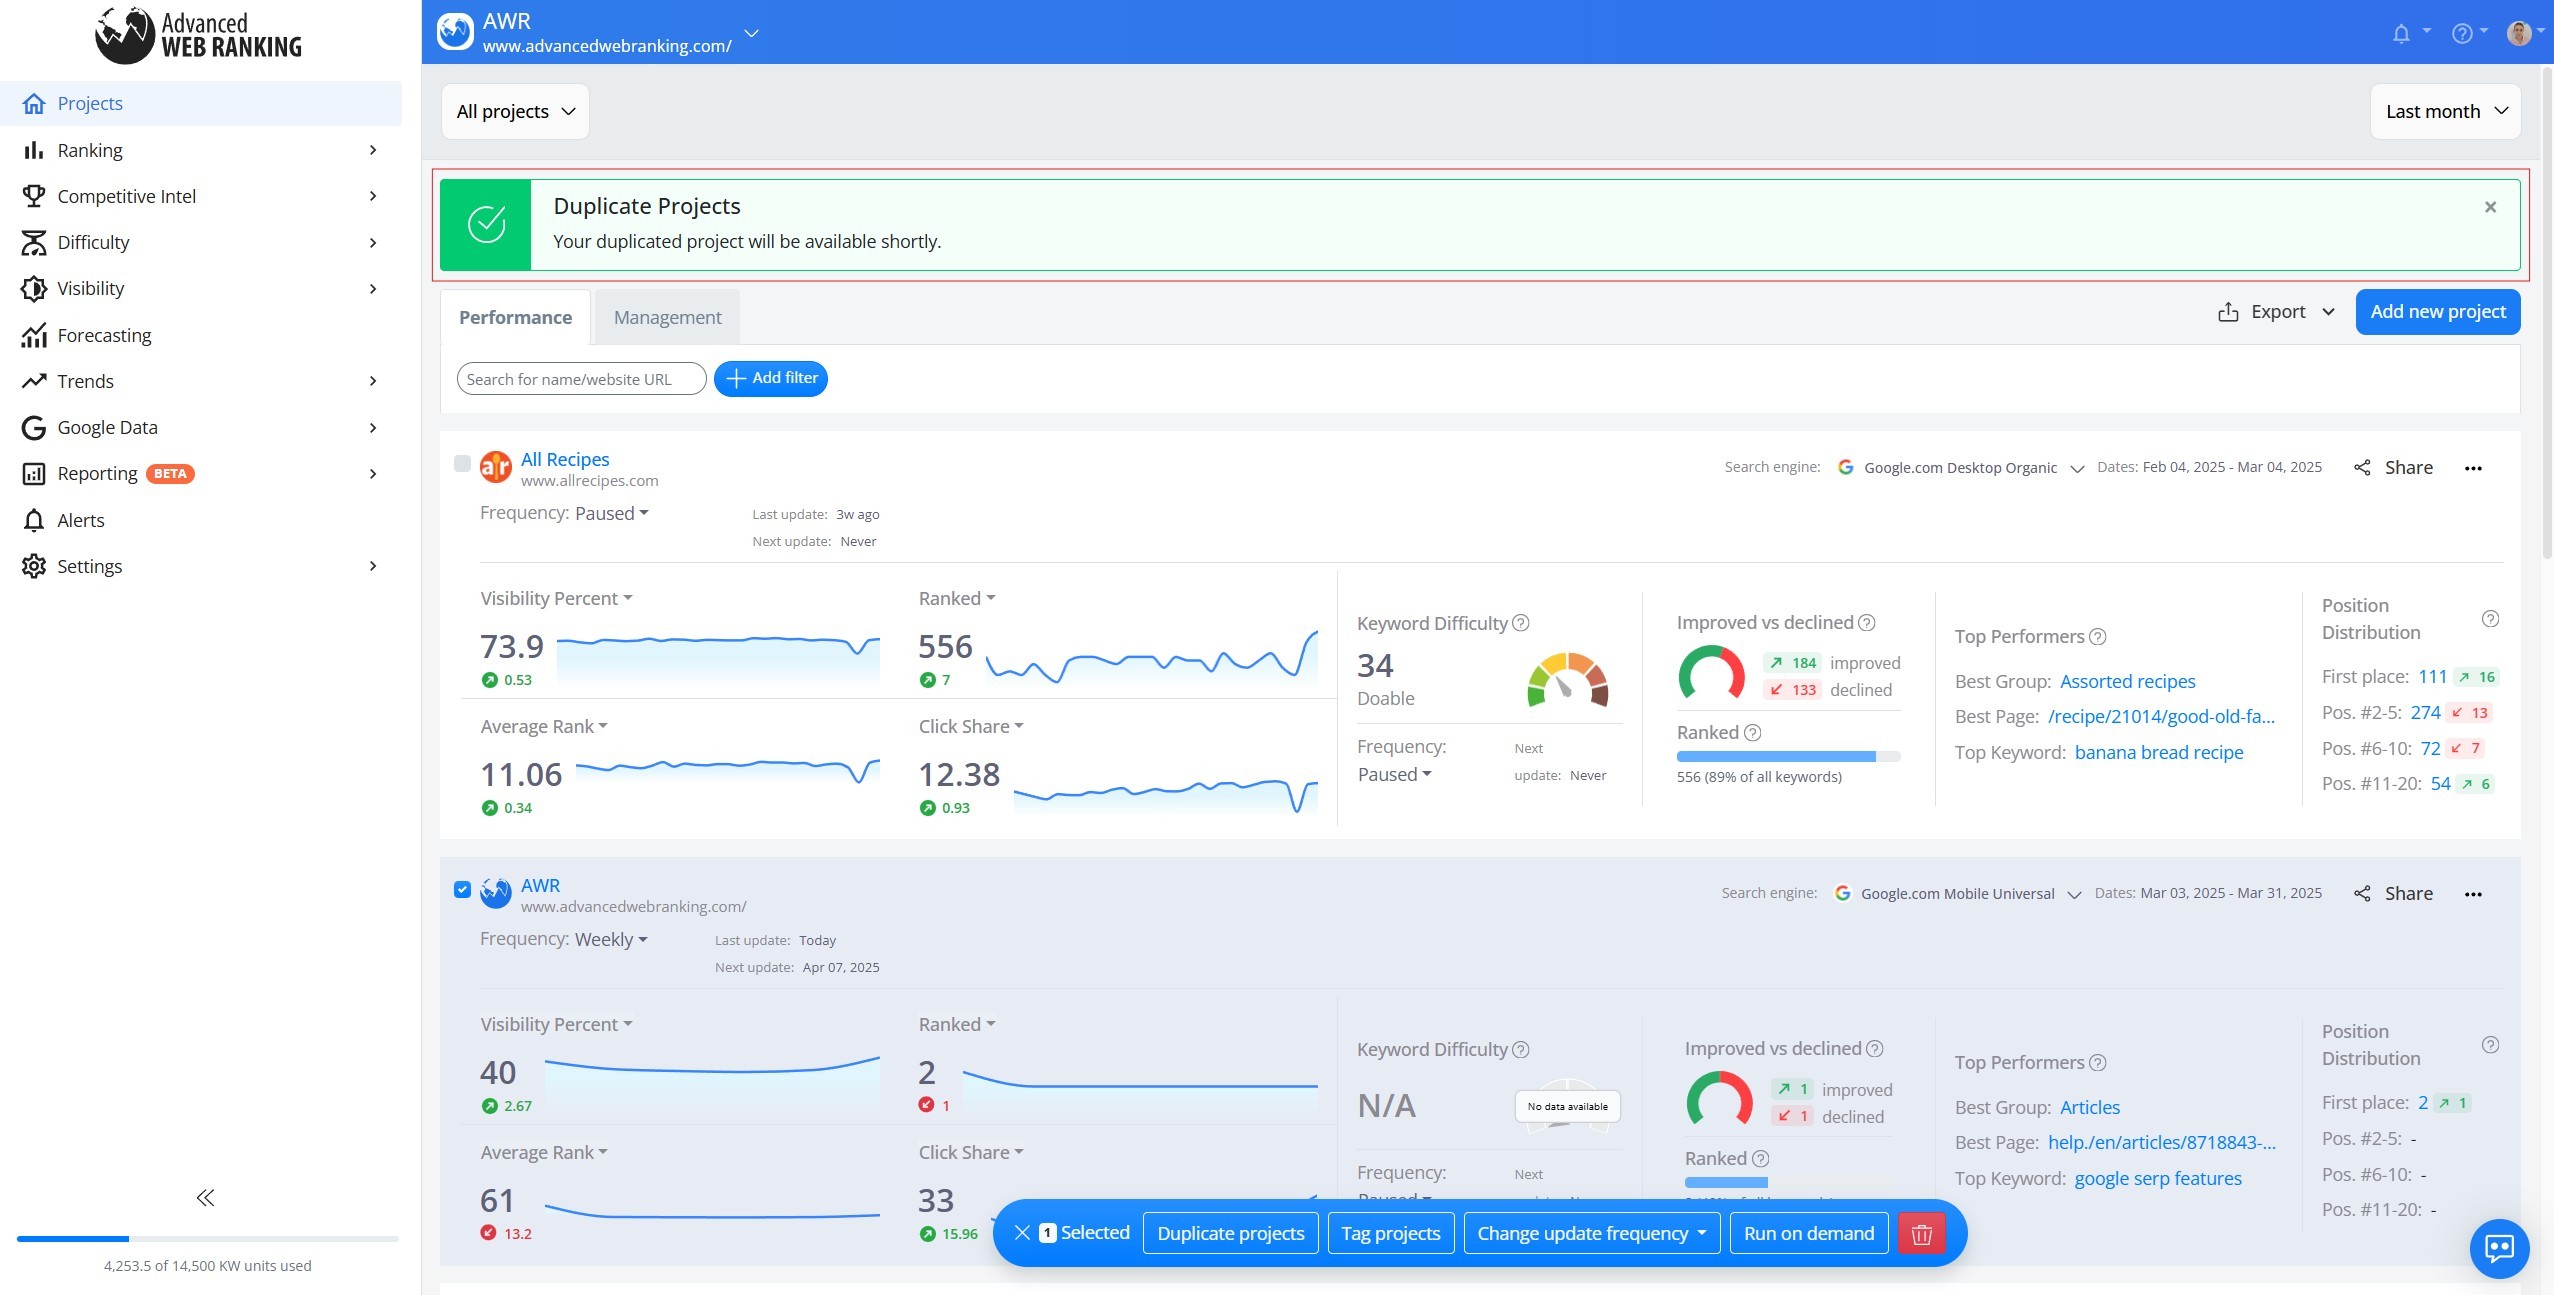Viewport: 2554px width, 1295px height.
Task: Click the KW units usage progress bar
Action: (x=208, y=1239)
